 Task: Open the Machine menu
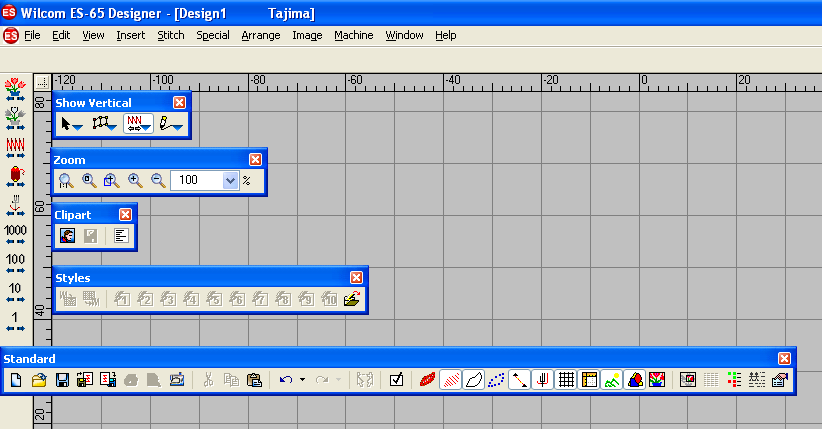tap(354, 35)
